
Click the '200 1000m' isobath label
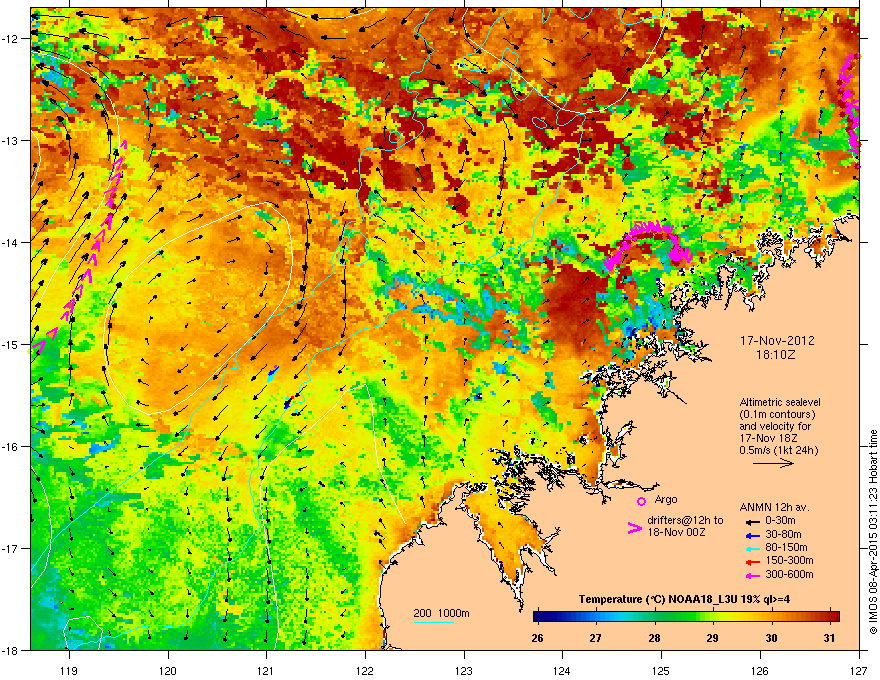click(x=441, y=613)
